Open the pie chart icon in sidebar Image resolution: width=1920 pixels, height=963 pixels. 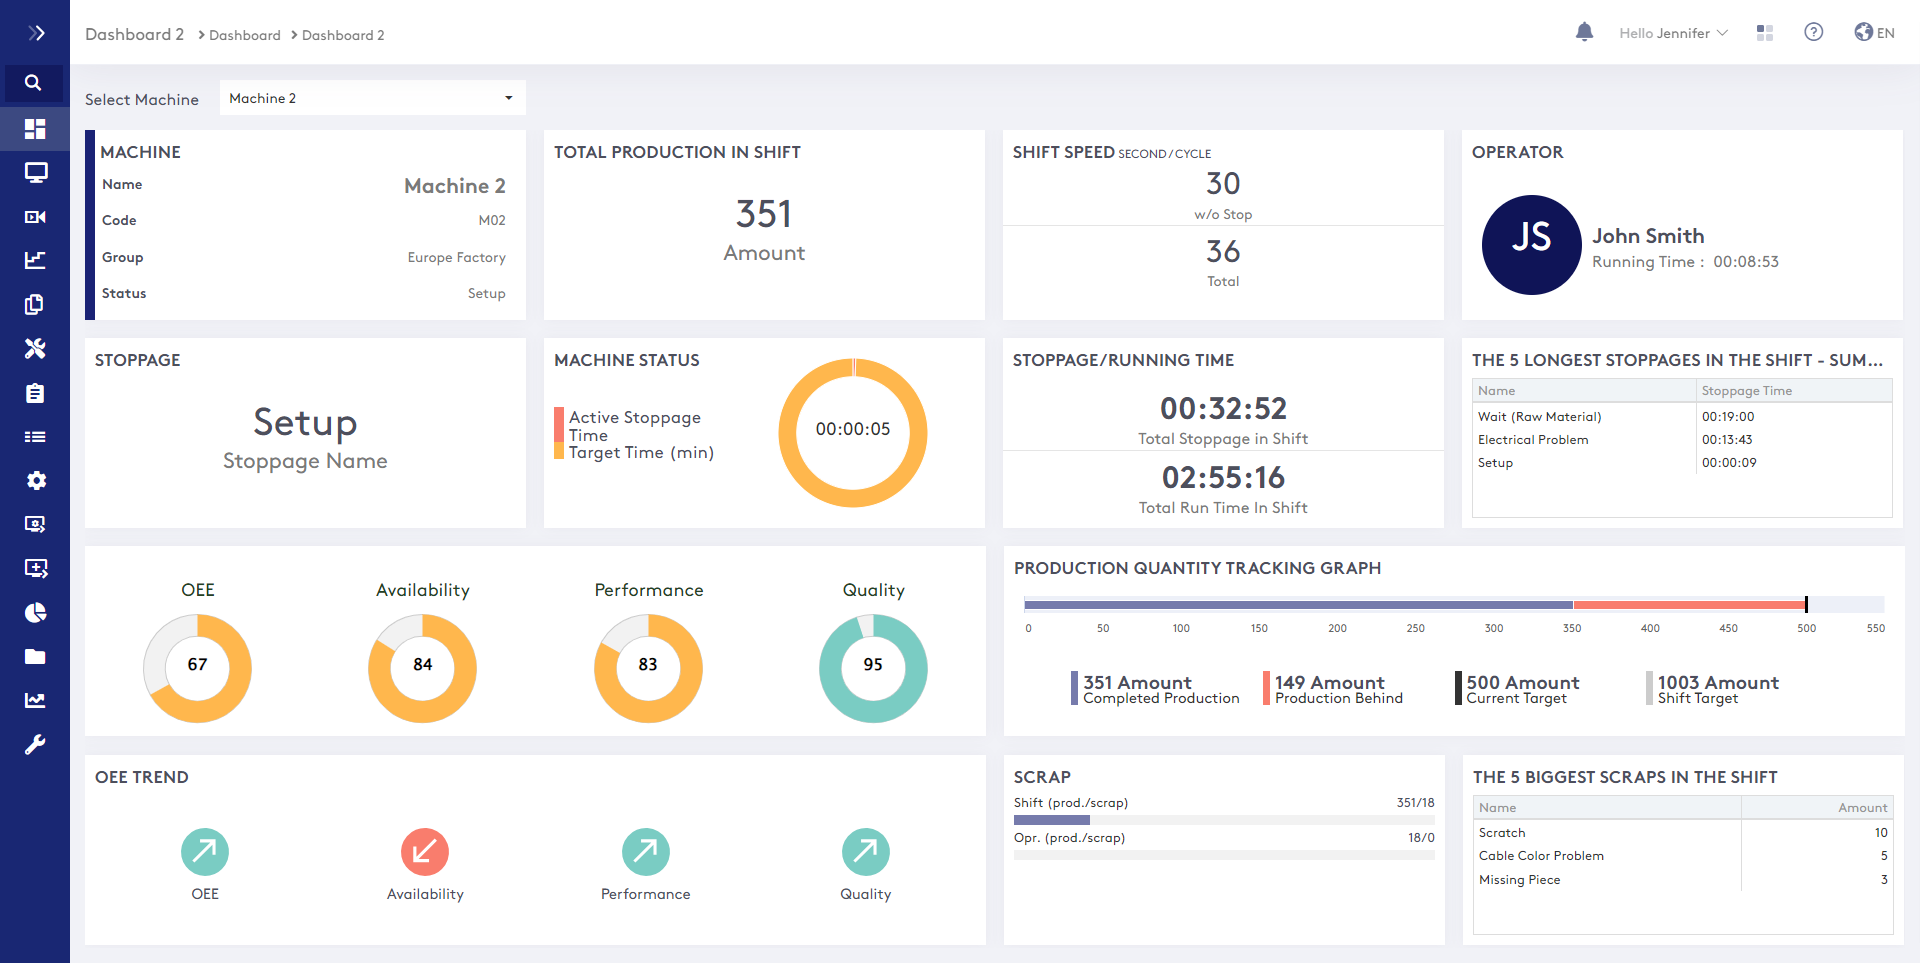(35, 612)
